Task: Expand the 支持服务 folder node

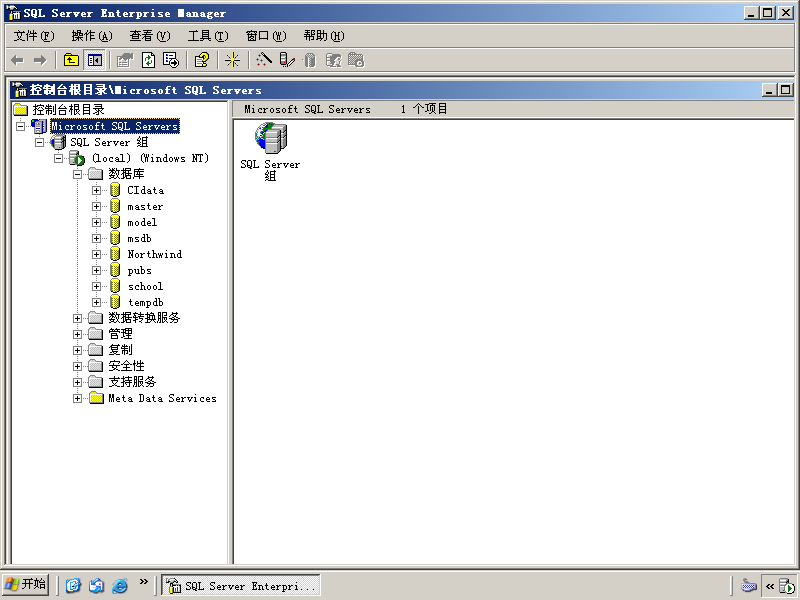Action: tap(78, 383)
